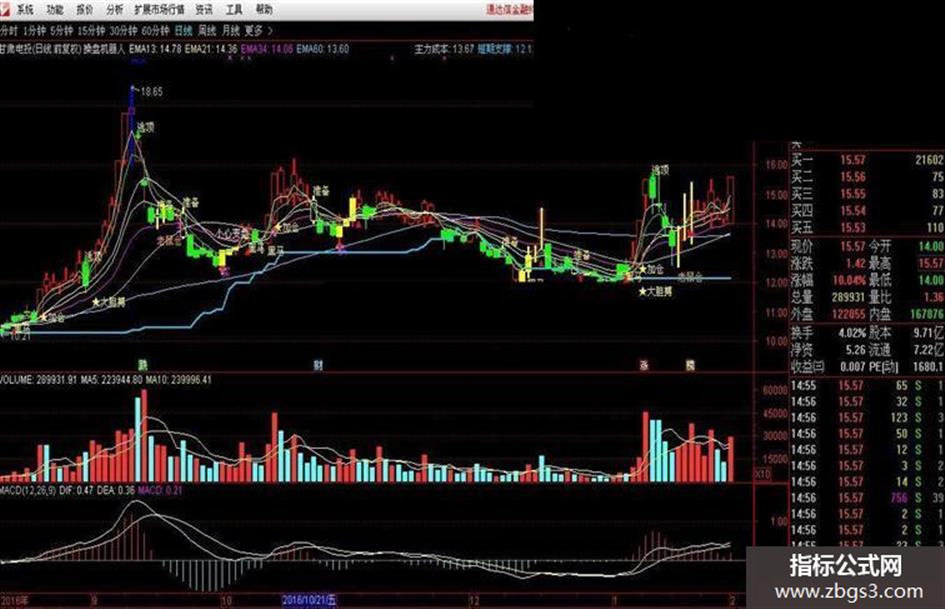The height and width of the screenshot is (609, 945).
Task: Click the 14:55 tick row with volume 65
Action: click(867, 385)
